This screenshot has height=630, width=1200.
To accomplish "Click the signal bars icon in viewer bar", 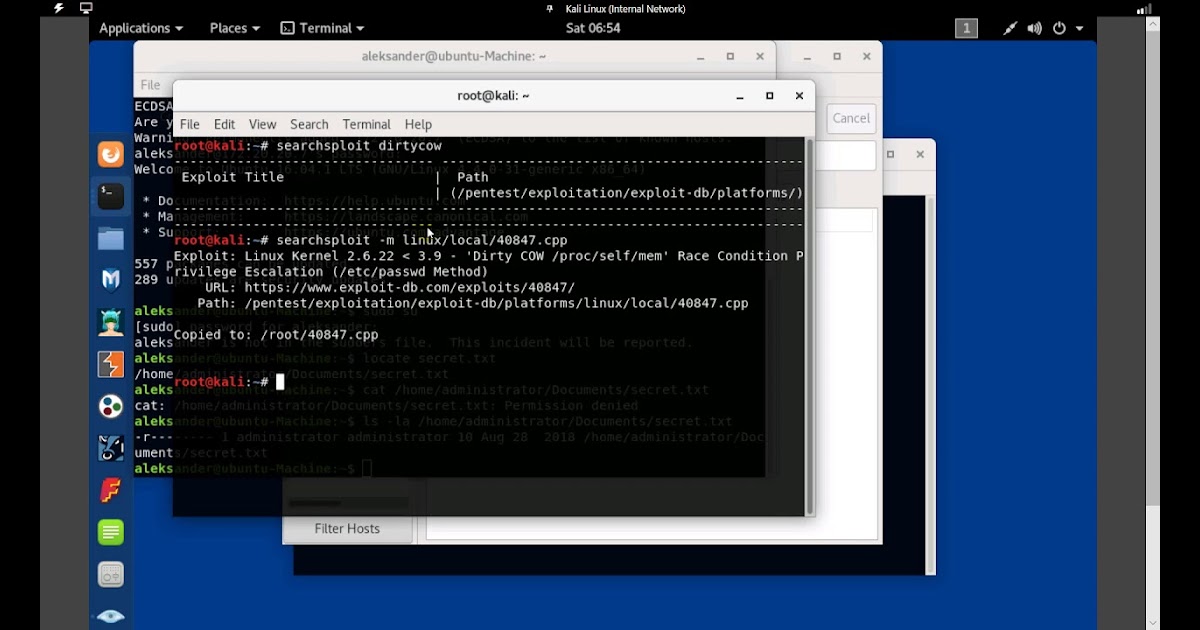I will [1144, 9].
